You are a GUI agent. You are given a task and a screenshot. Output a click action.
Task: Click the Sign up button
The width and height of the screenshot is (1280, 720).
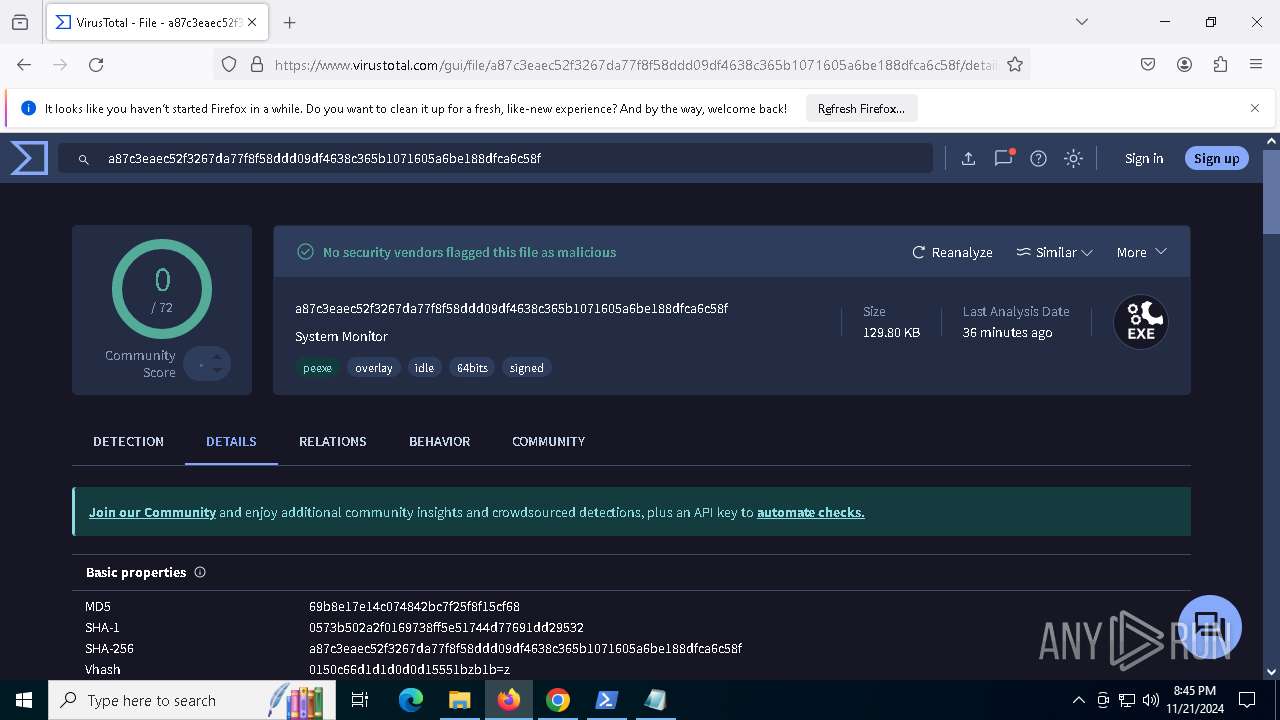(1216, 158)
